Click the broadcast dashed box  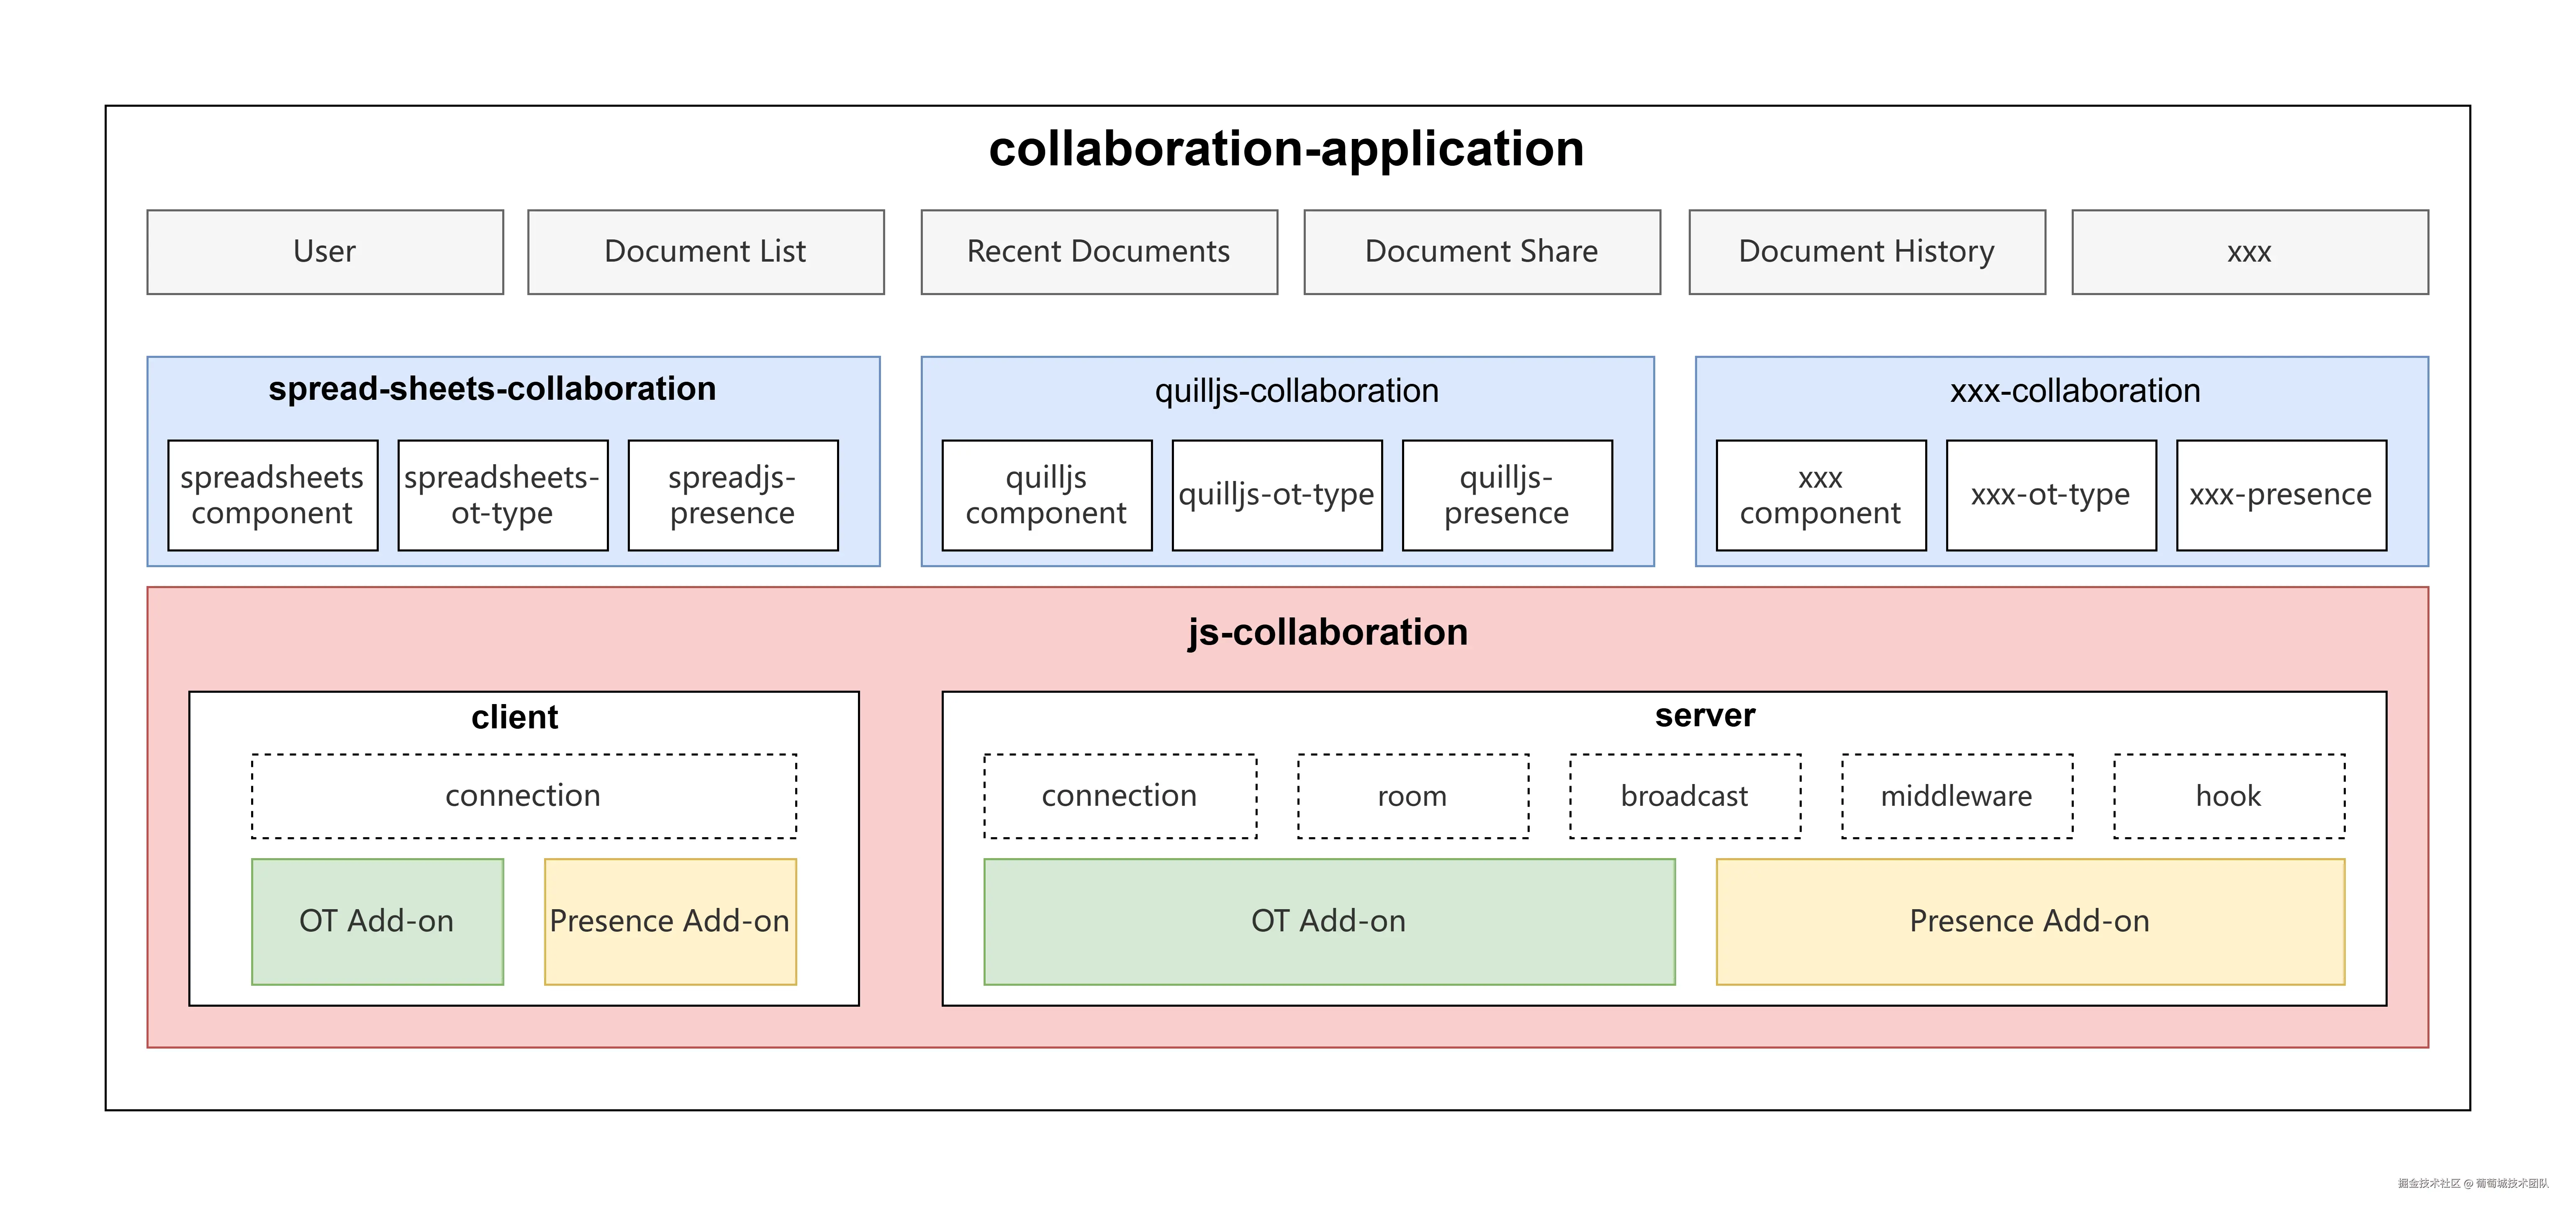(1685, 796)
